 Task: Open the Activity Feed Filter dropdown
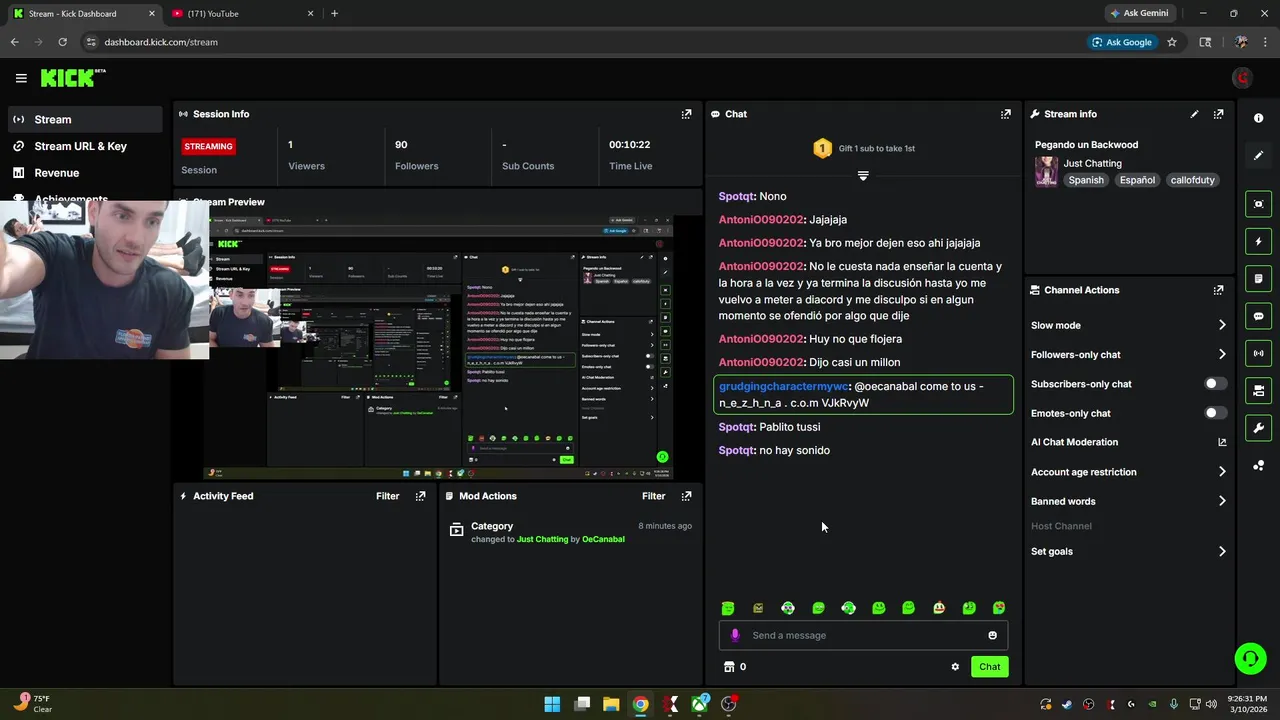pos(387,496)
